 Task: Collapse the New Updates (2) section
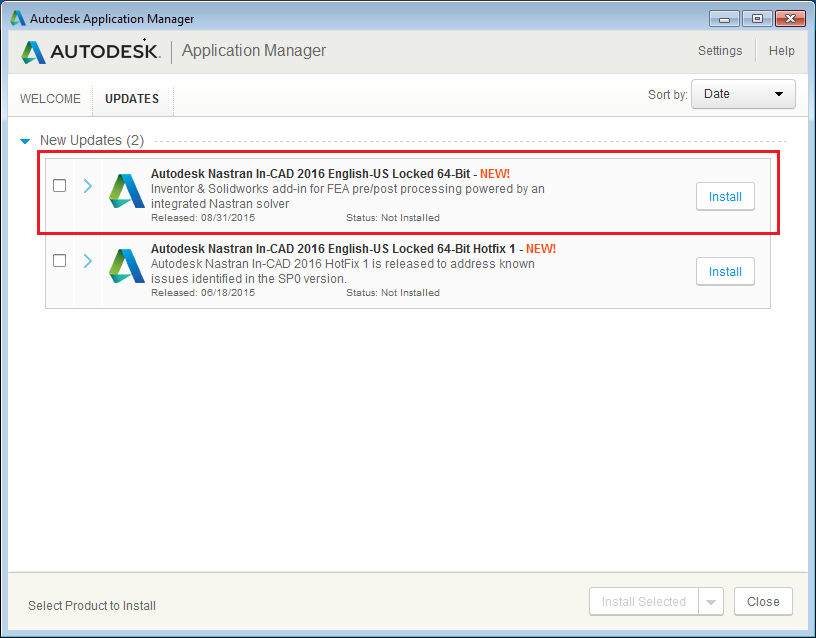(x=25, y=141)
